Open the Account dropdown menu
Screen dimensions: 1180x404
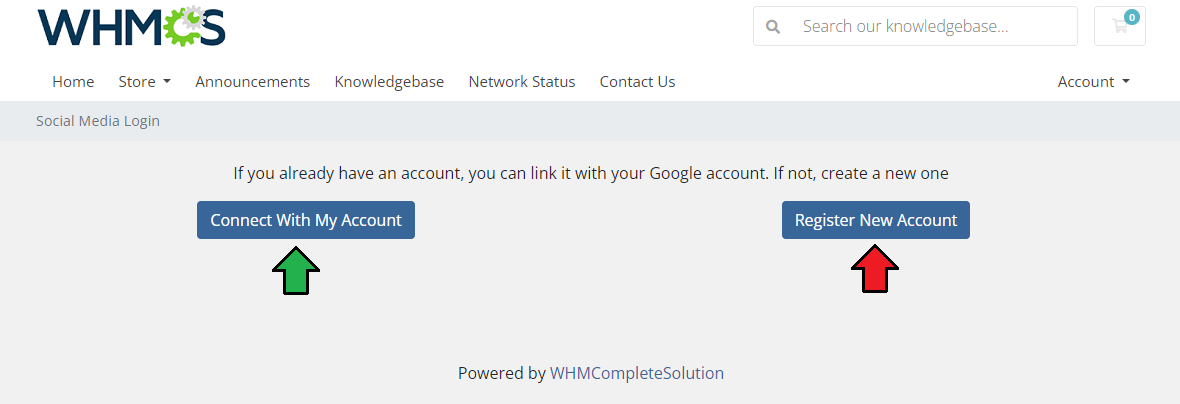(x=1093, y=81)
